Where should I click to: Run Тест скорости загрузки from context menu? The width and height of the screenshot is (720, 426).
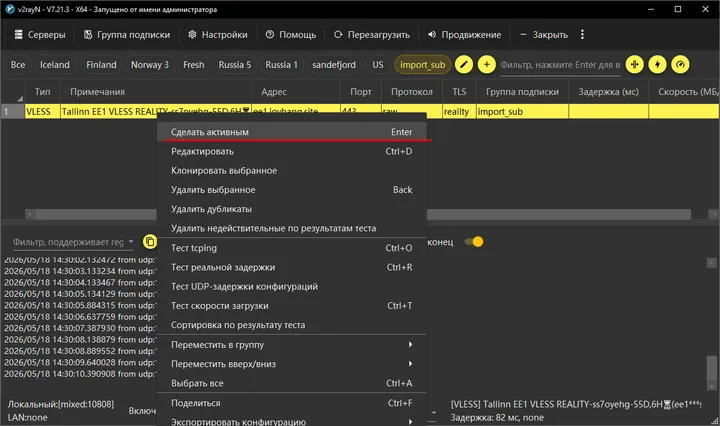click(292, 306)
